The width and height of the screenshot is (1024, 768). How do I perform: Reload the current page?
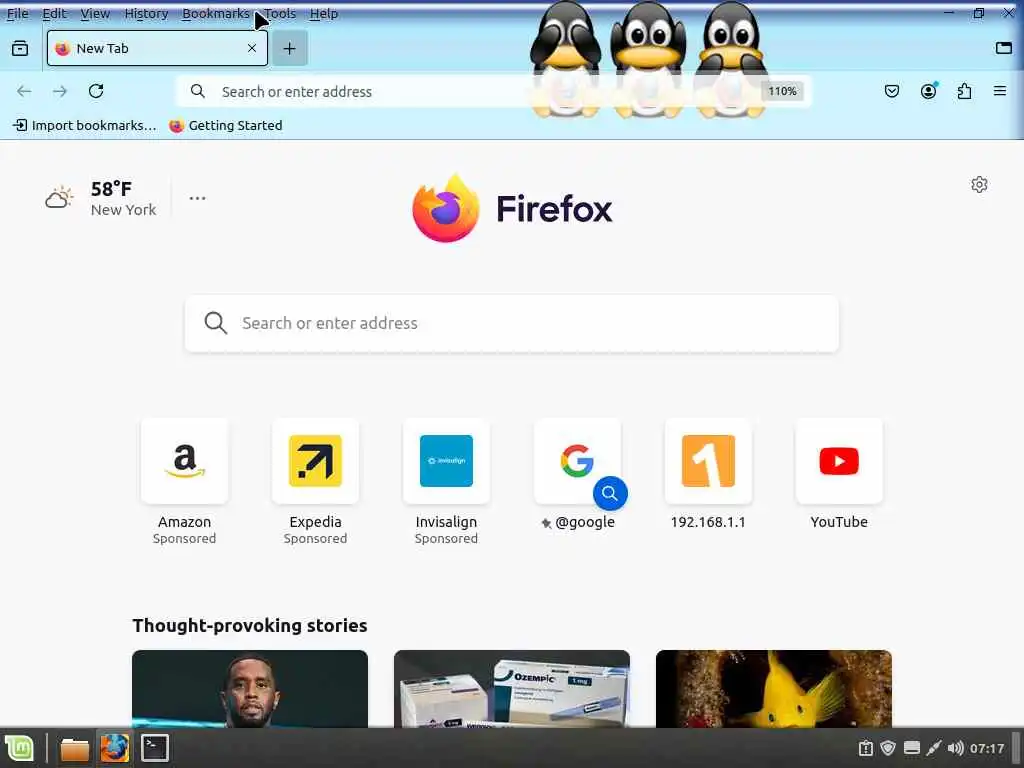pos(96,91)
